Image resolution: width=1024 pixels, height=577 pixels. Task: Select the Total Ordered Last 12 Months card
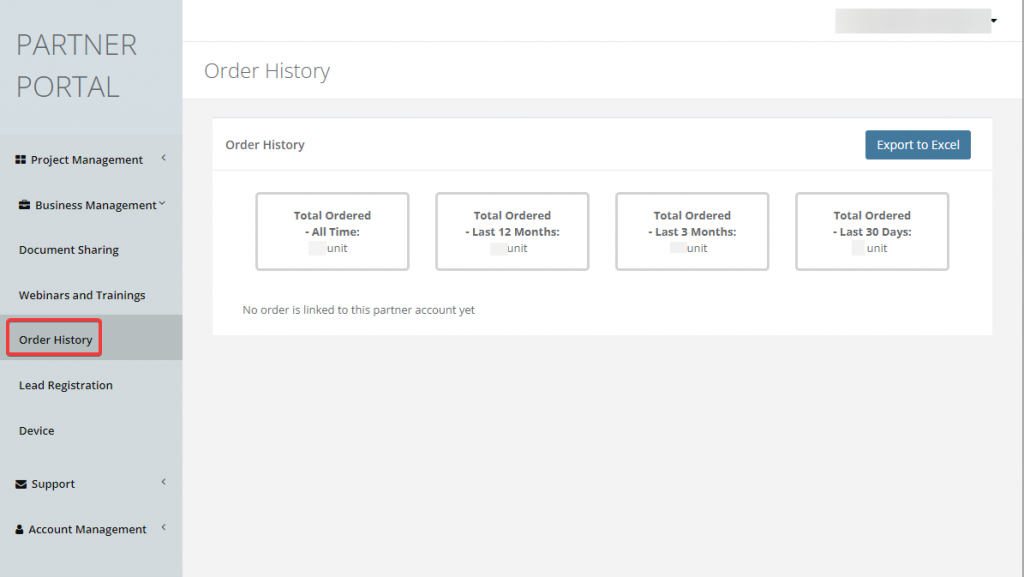click(512, 231)
